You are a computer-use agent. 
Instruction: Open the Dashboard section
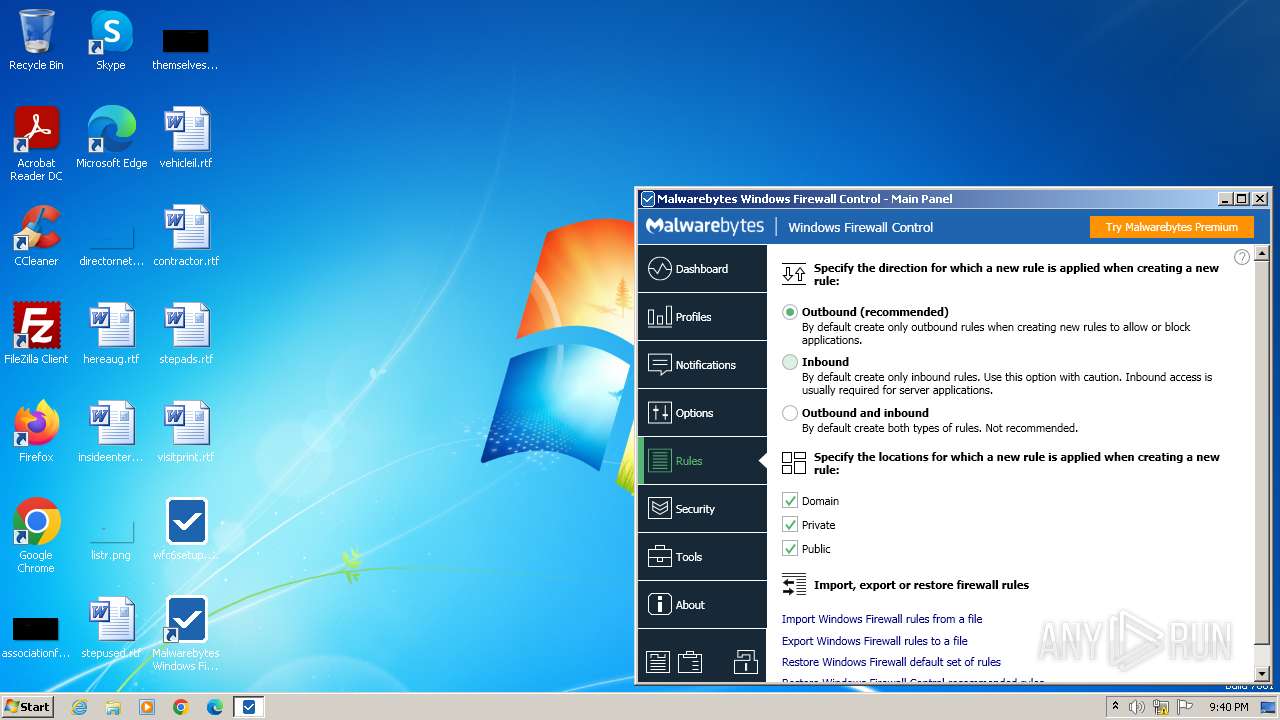tap(702, 269)
